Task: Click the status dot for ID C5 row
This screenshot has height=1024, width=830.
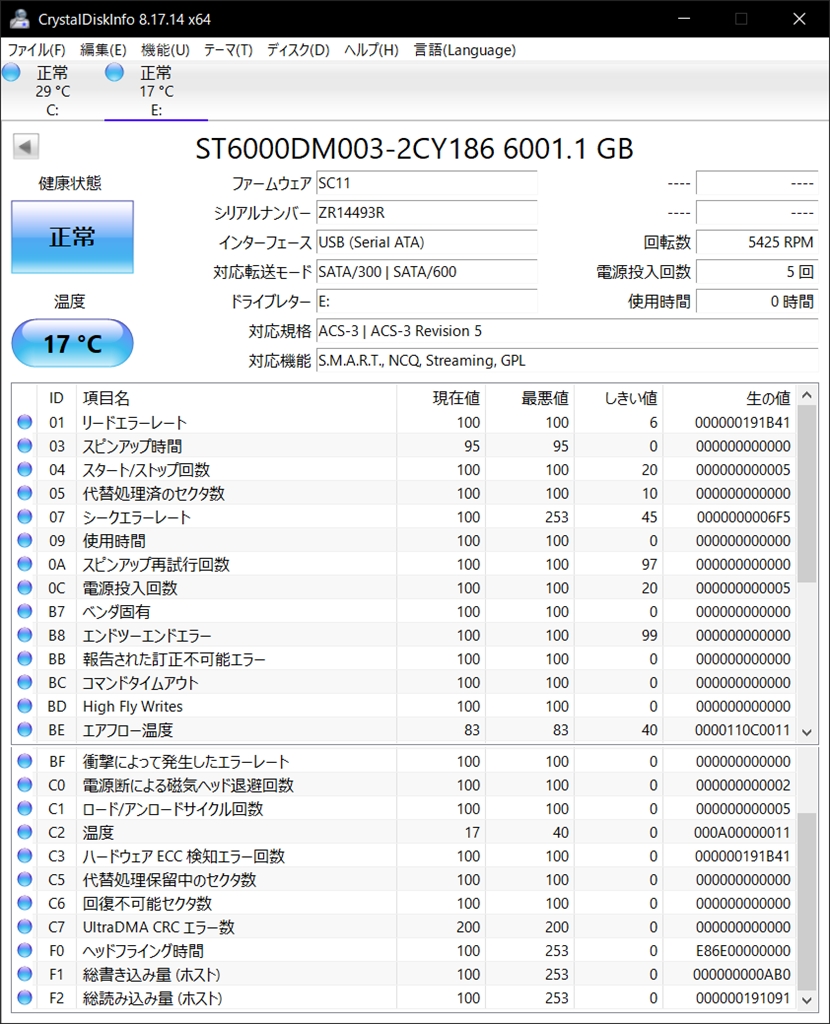Action: [25, 879]
